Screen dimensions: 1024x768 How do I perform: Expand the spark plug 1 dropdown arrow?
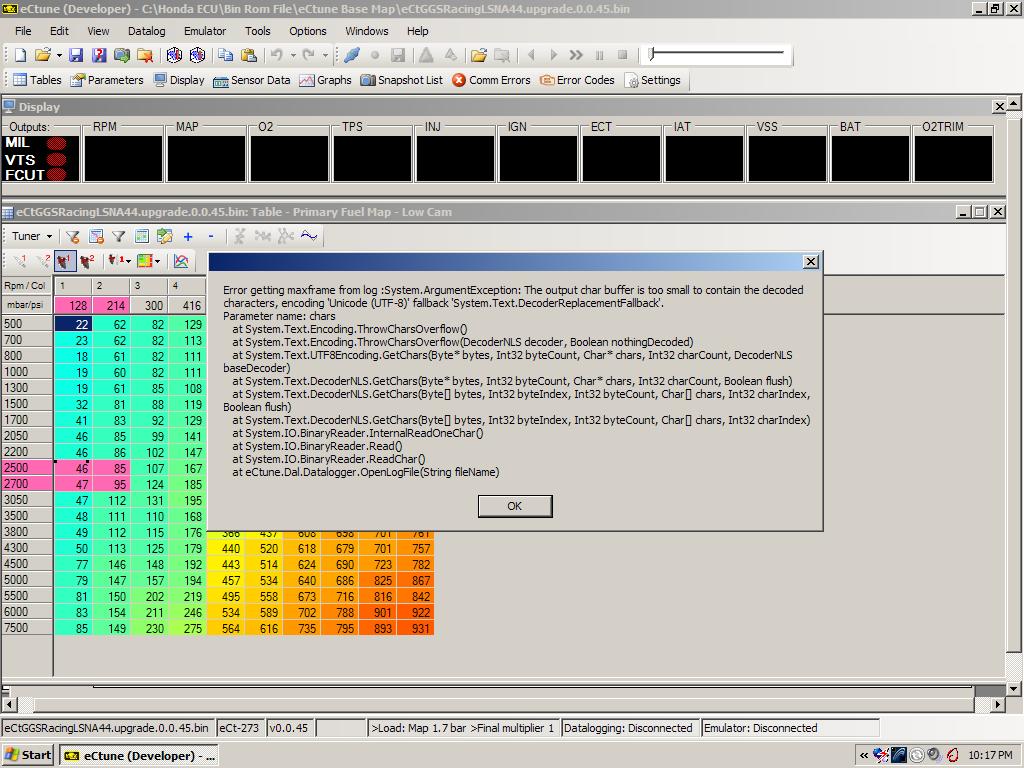click(128, 261)
